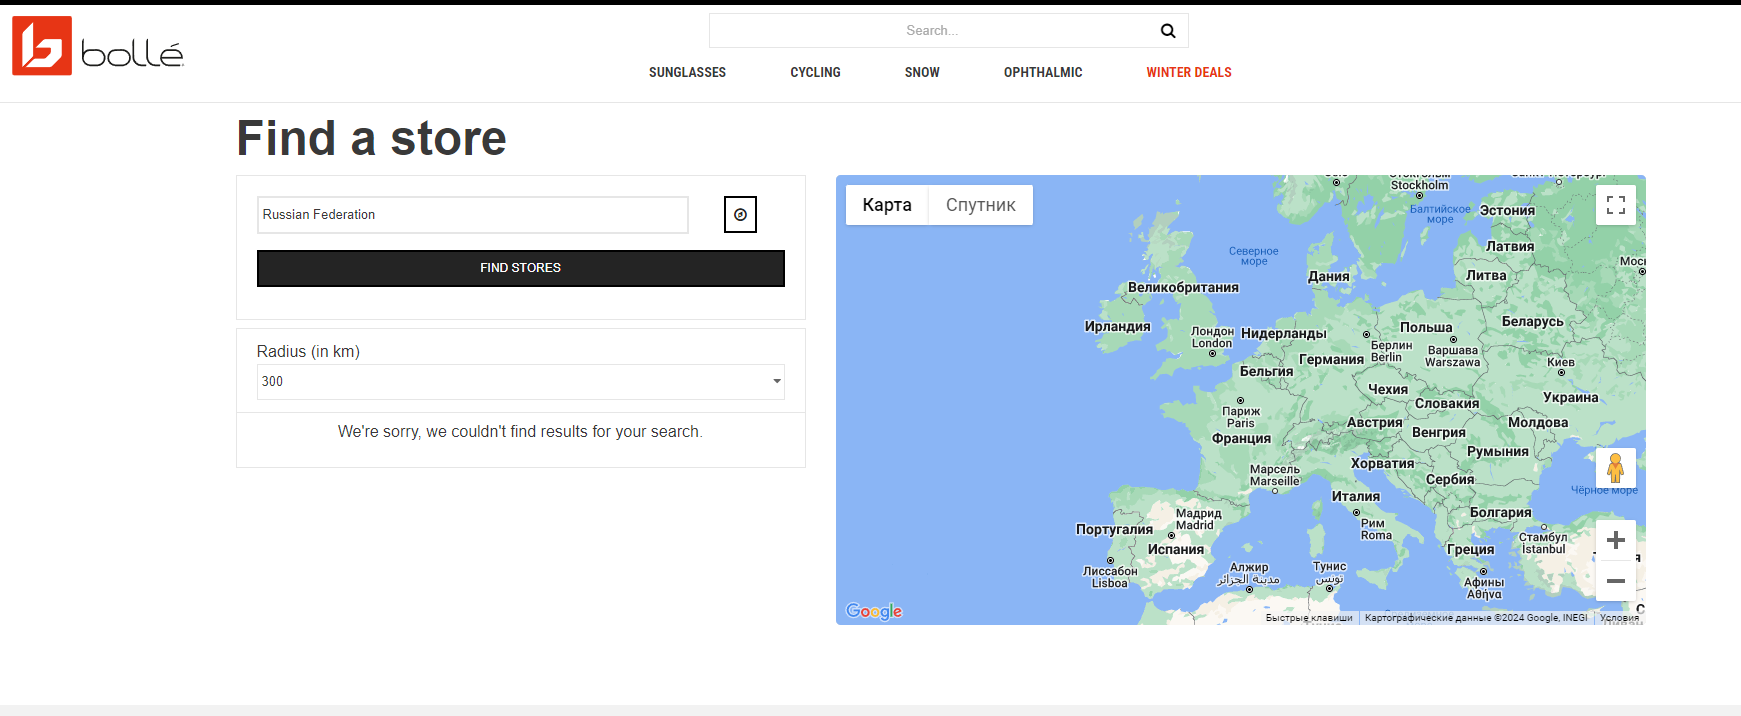Click the Мадрид Madrid map label
The image size is (1741, 716).
click(1198, 519)
